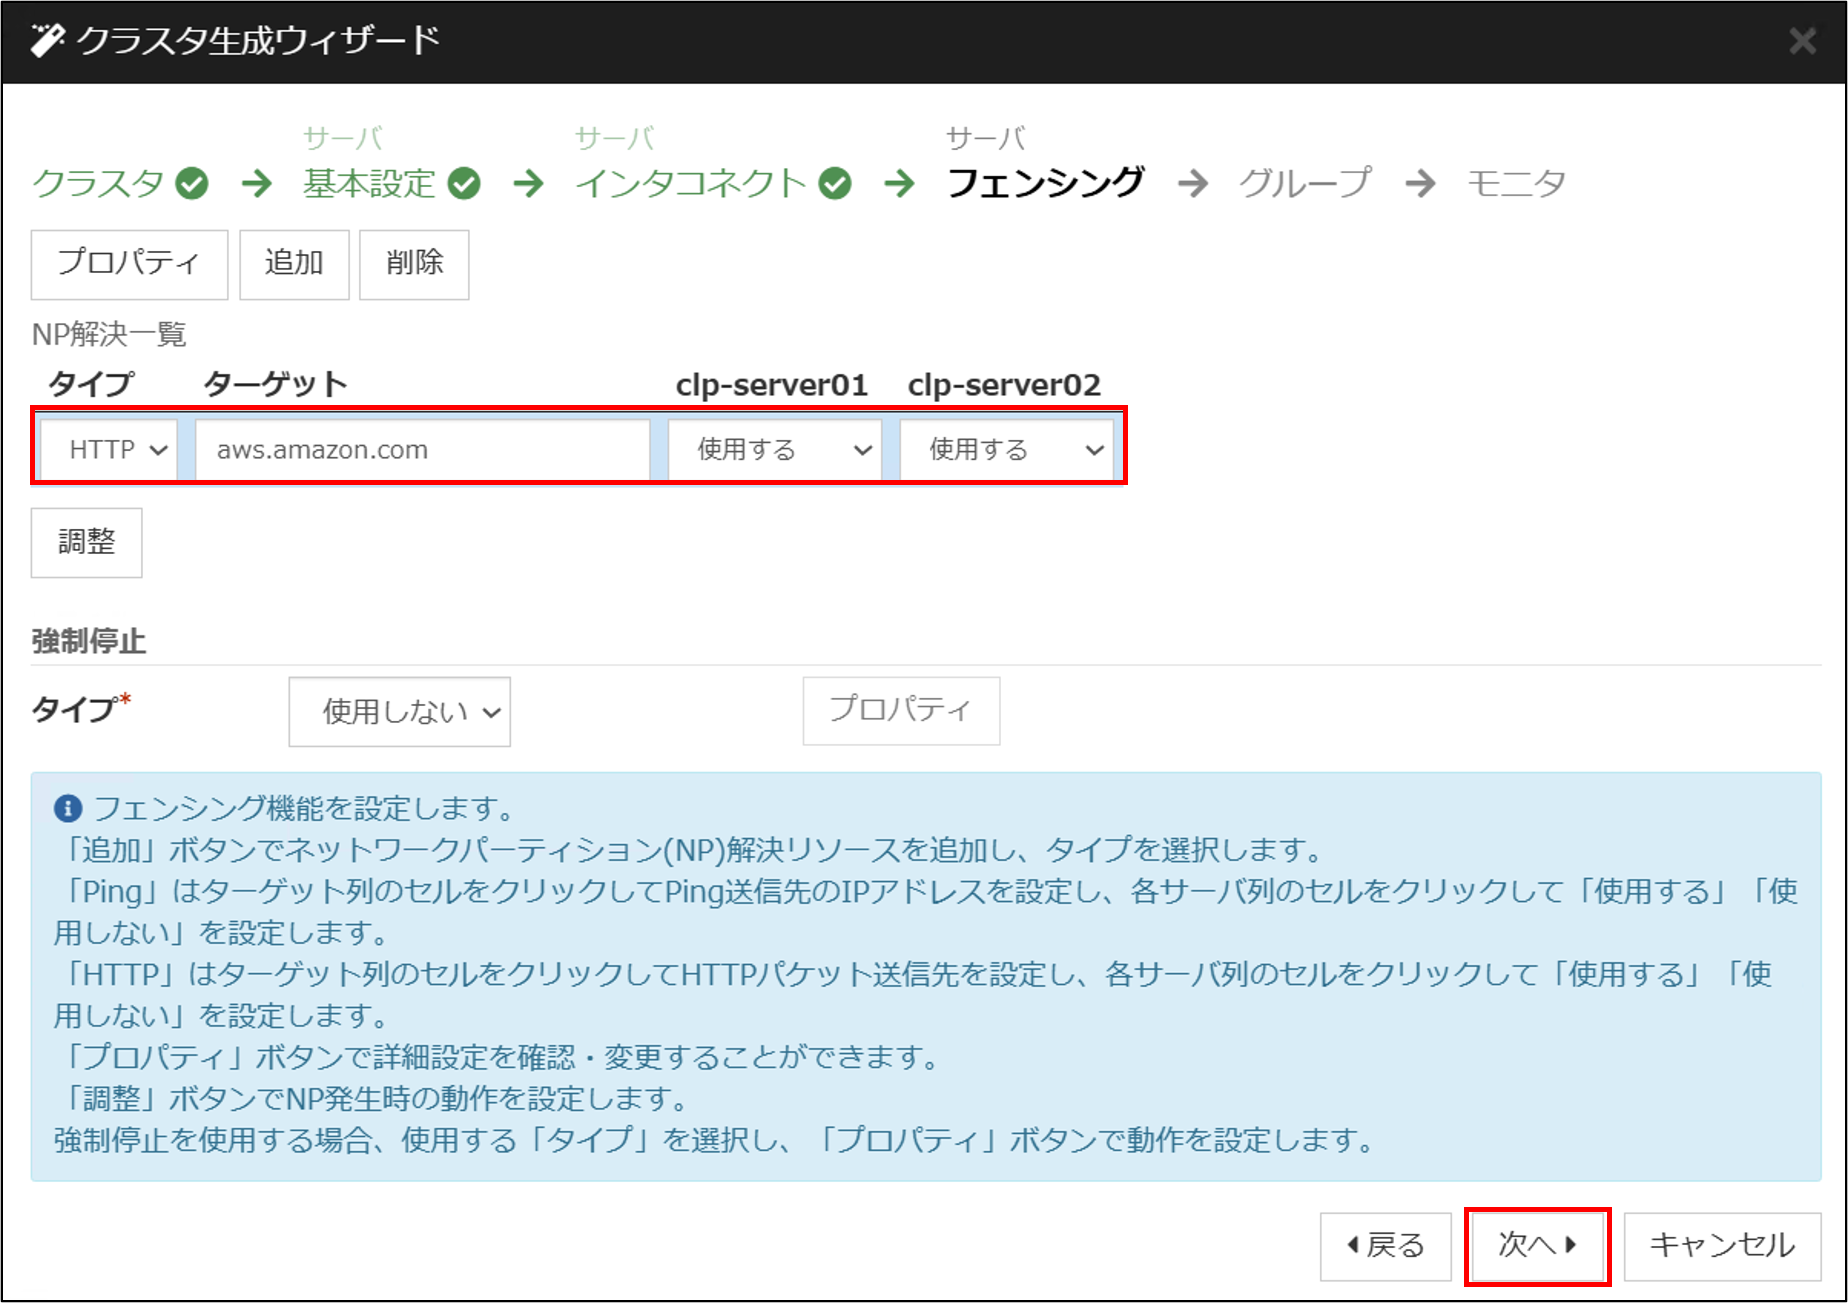Close the cluster wizard with the X icon
The image size is (1848, 1303).
[x=1802, y=41]
